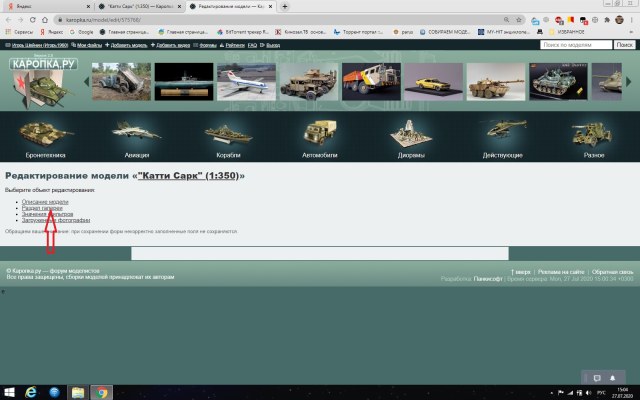Open the Автомобили truck category icon
The height and width of the screenshot is (400, 640).
click(320, 134)
